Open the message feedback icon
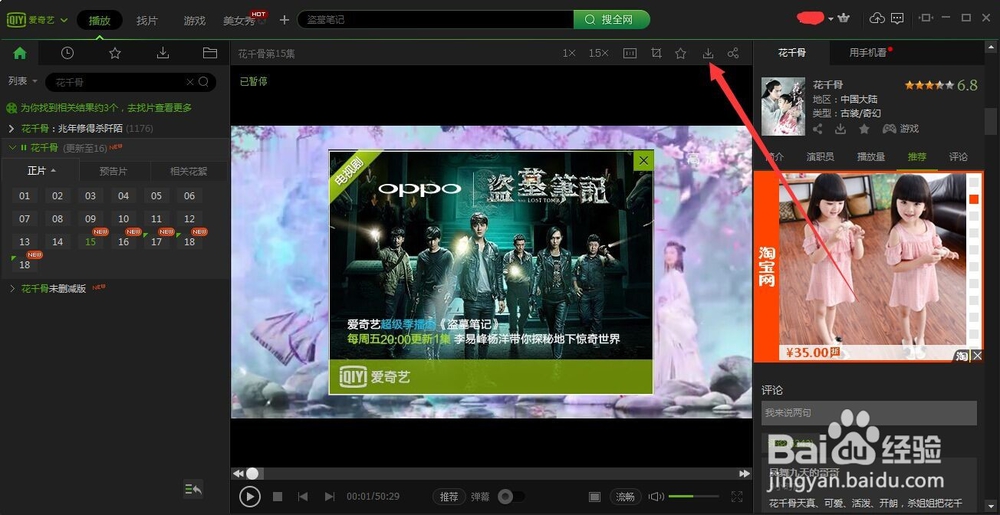The image size is (1000, 515). coord(897,18)
